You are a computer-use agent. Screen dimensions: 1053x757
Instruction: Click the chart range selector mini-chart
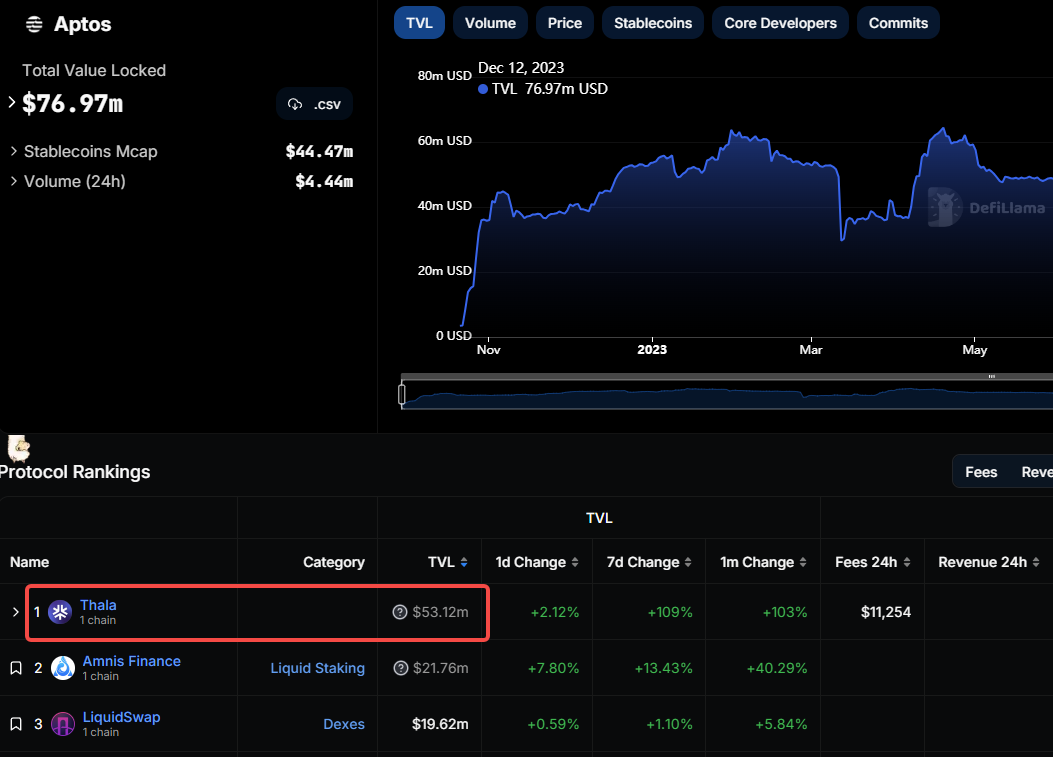tap(727, 394)
